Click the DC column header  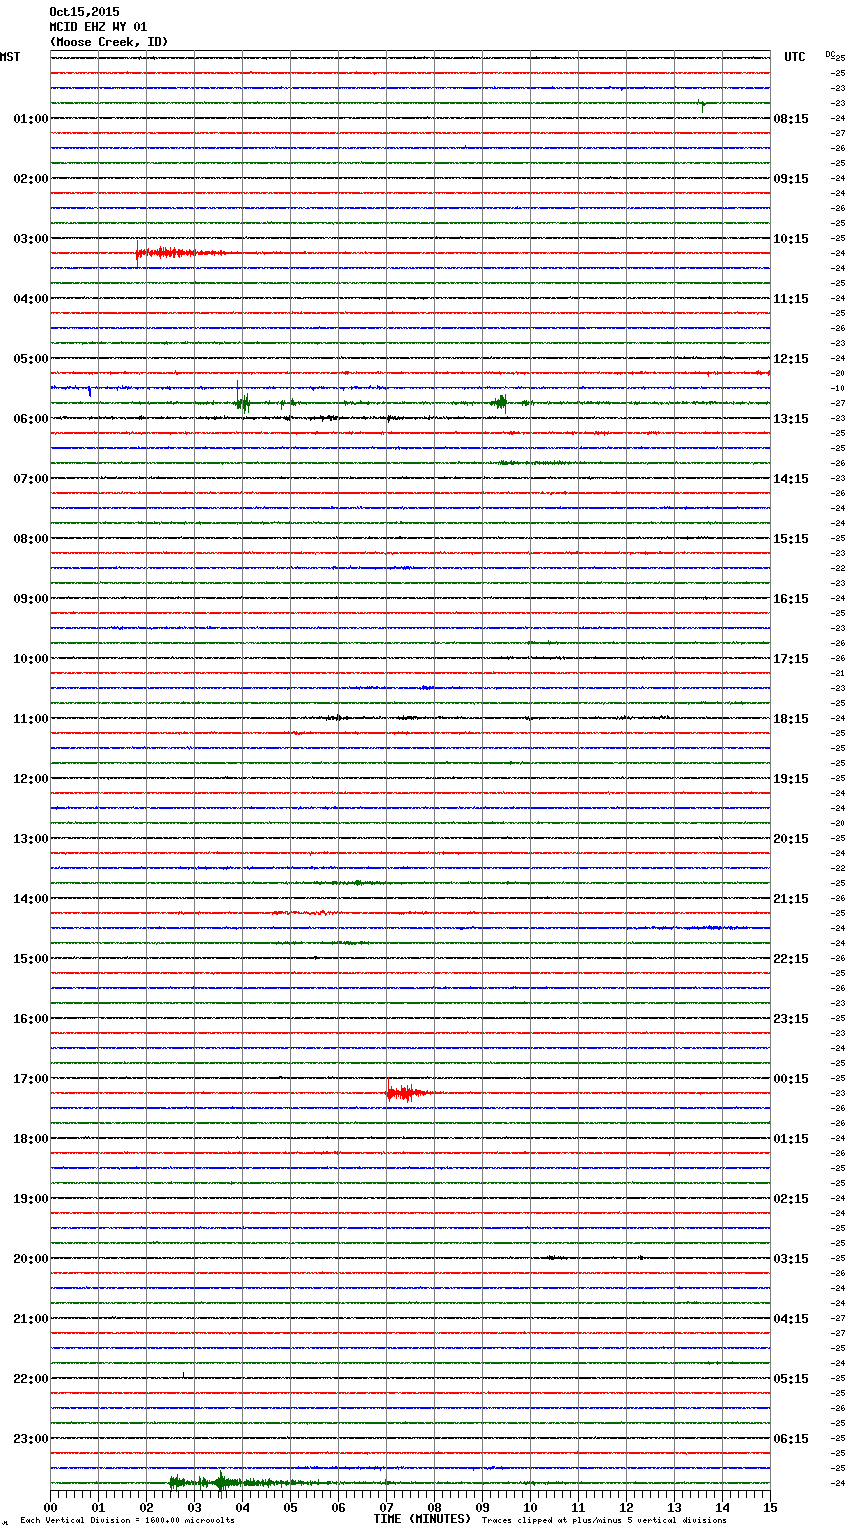pos(830,54)
